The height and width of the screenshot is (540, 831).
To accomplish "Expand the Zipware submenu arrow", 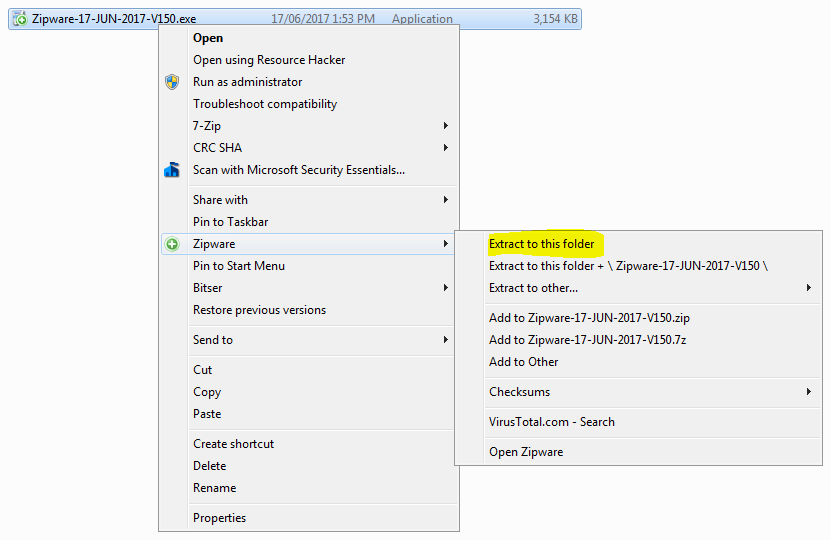I will [446, 244].
